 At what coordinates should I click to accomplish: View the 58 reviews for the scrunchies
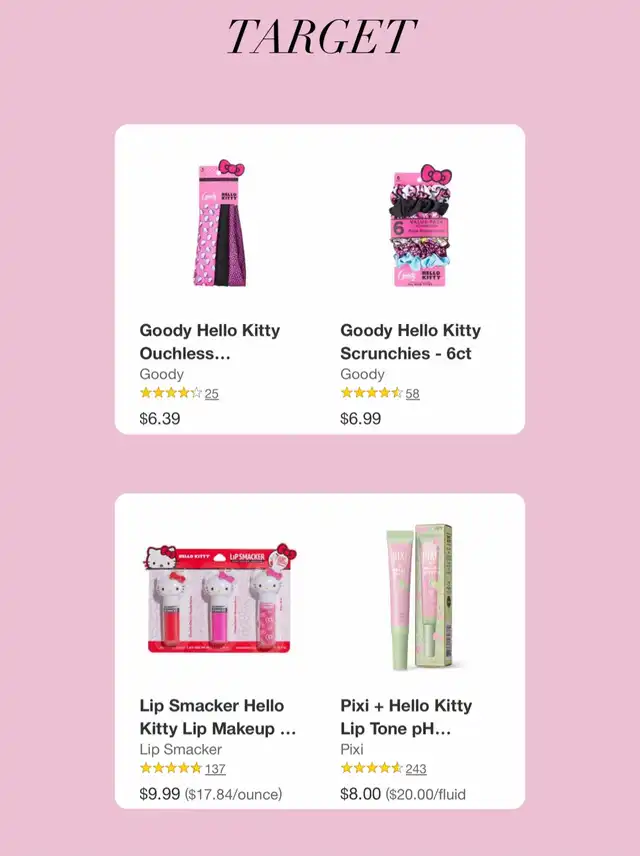[x=412, y=394]
